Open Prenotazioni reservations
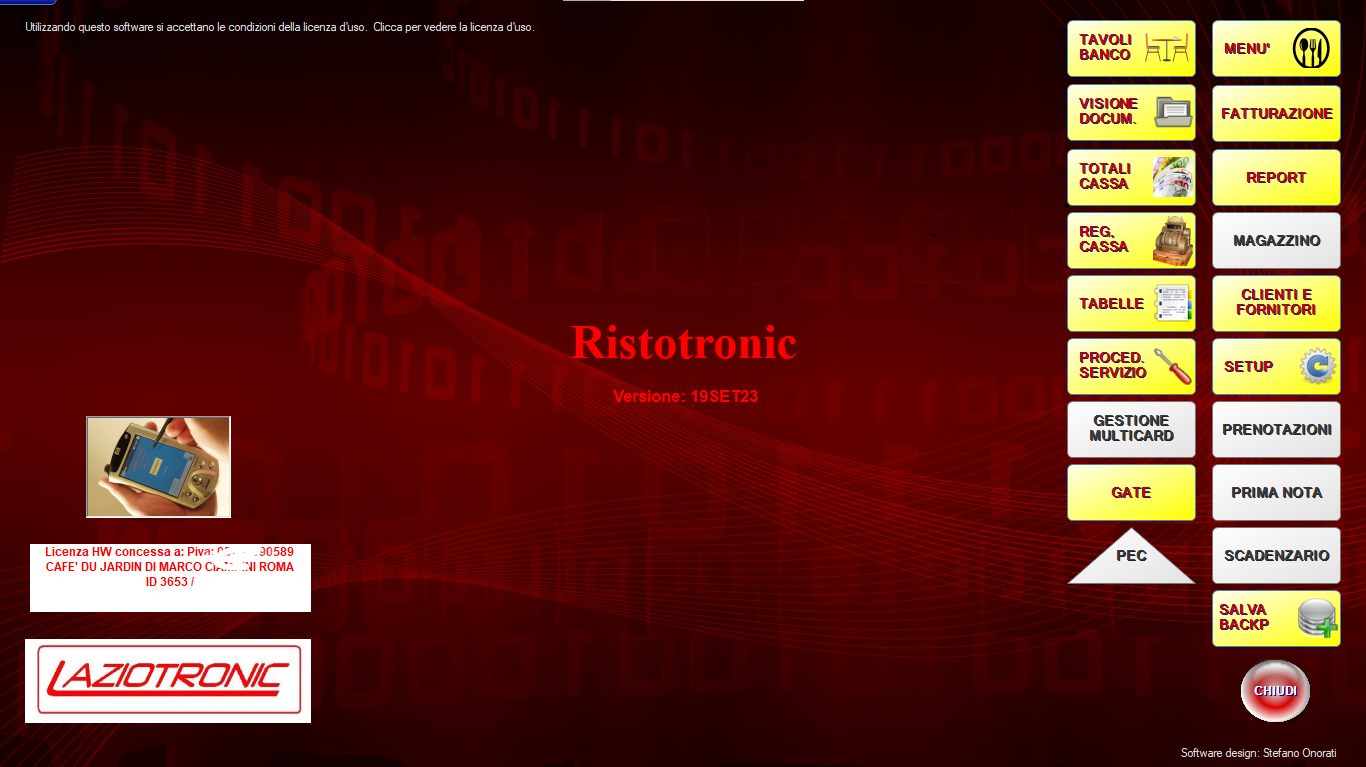Screen dimensions: 1366x767 (x=1276, y=429)
